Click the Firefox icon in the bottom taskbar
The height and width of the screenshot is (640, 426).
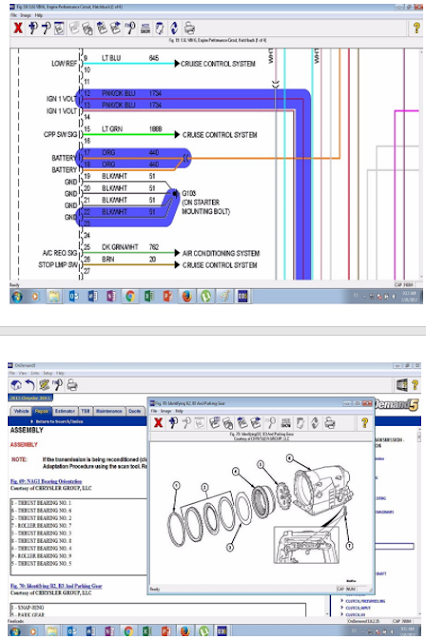coord(184,631)
